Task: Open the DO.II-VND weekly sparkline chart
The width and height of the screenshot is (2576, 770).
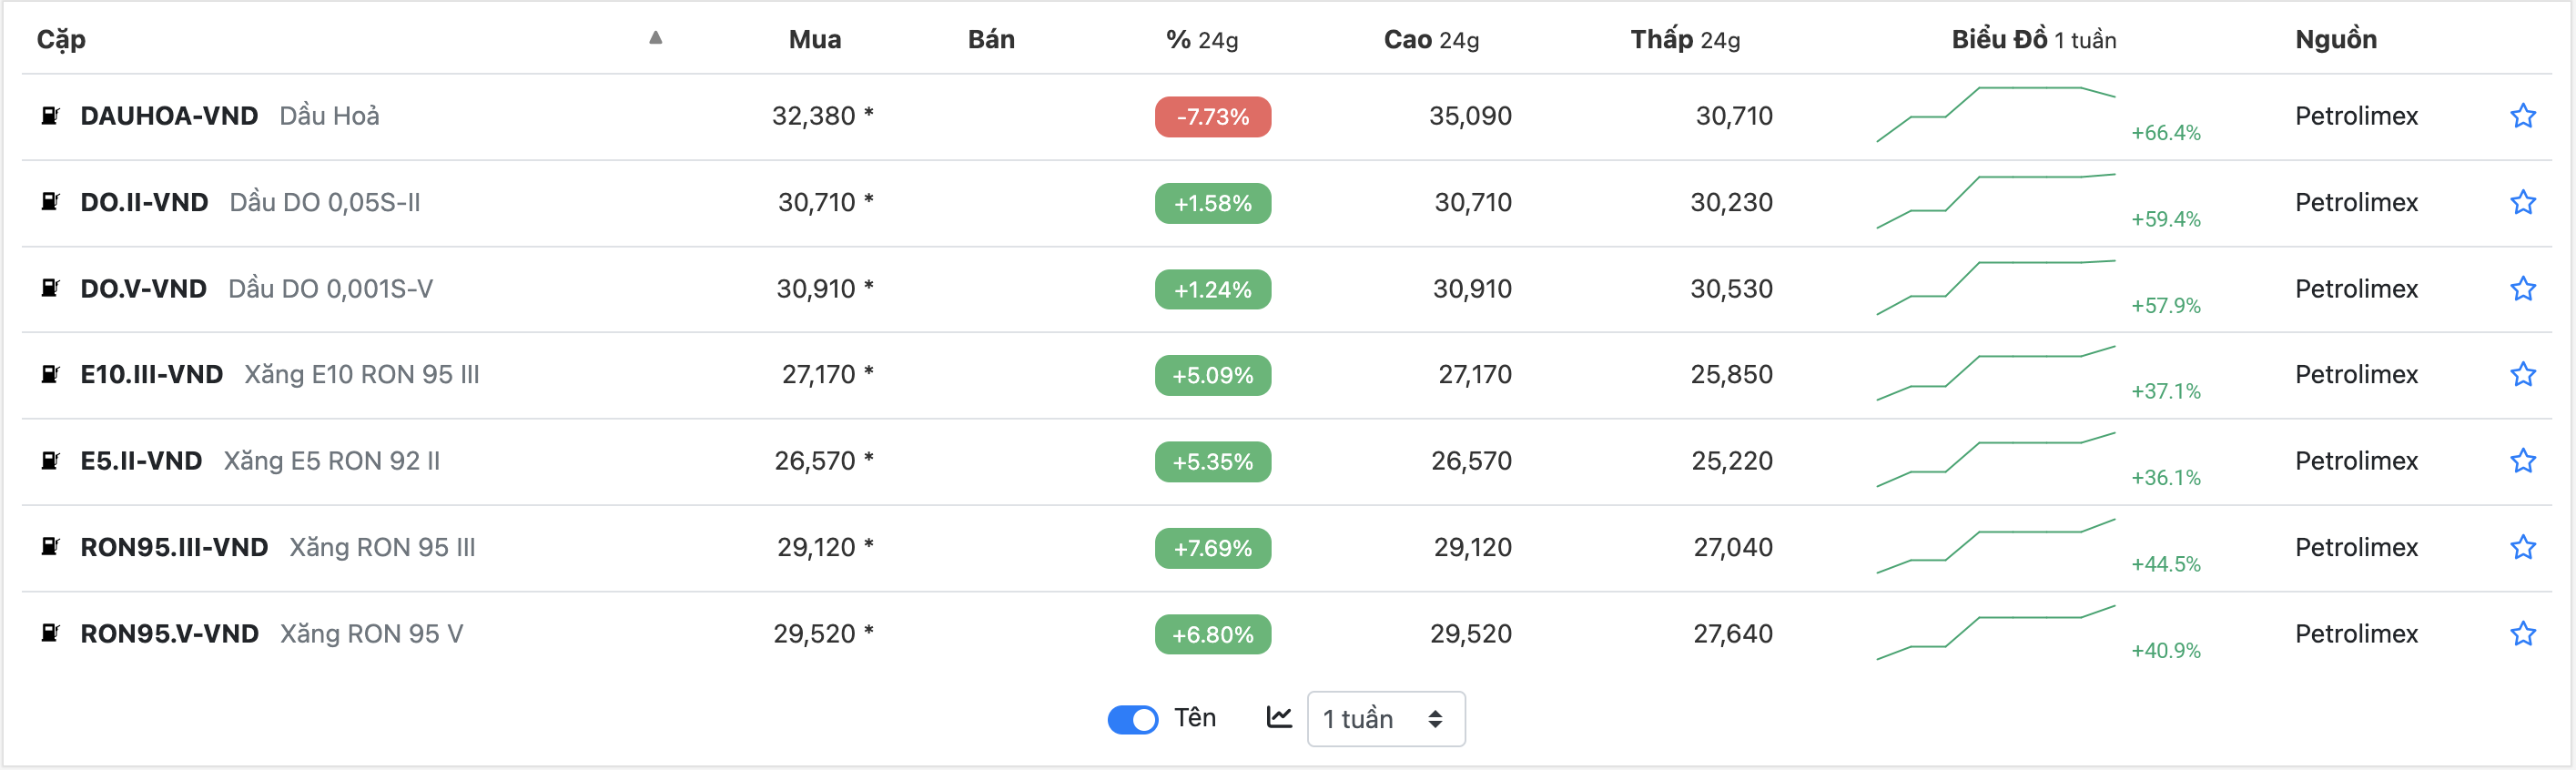Action: coord(1995,201)
